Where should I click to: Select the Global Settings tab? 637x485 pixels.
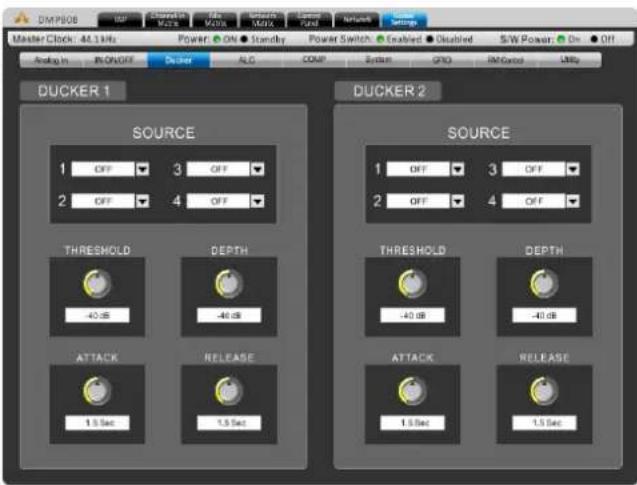click(x=404, y=19)
